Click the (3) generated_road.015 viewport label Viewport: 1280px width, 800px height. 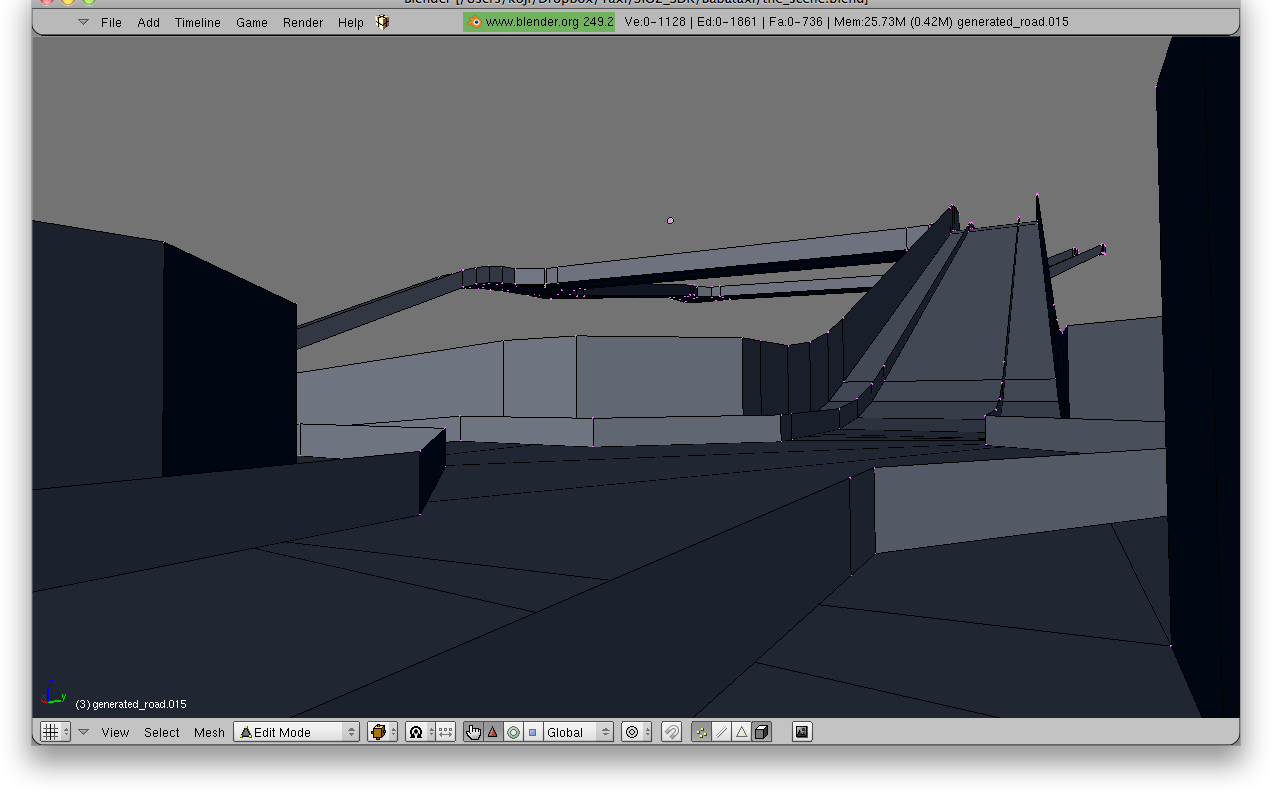(x=131, y=704)
